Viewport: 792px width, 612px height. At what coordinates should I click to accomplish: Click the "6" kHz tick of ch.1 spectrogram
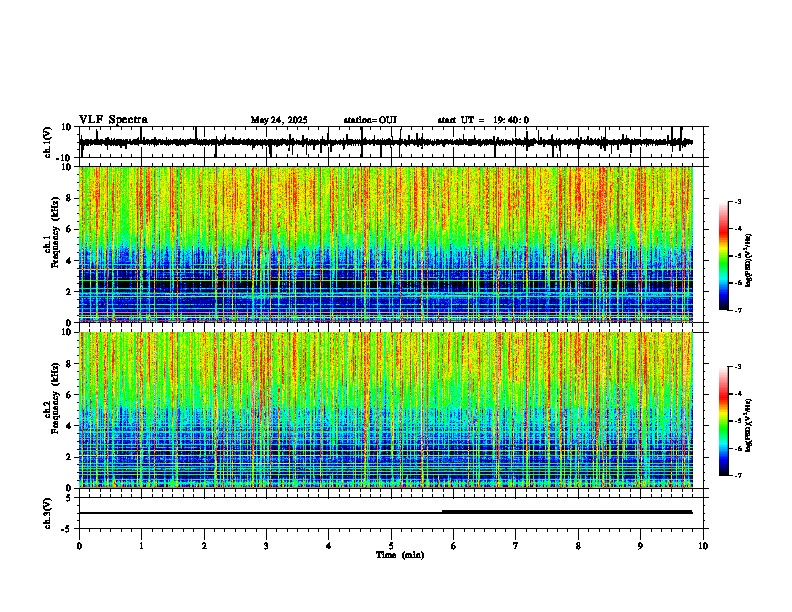coord(70,229)
